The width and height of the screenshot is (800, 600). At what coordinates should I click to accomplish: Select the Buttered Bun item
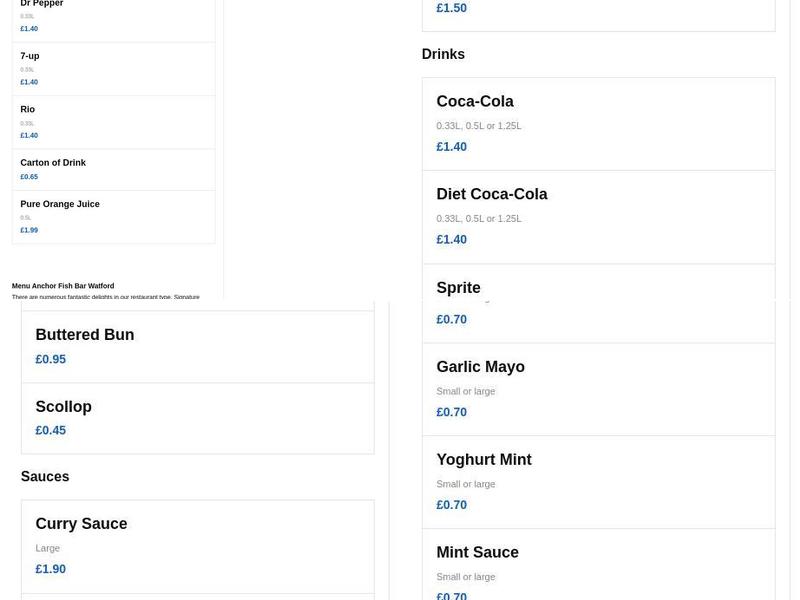85,335
